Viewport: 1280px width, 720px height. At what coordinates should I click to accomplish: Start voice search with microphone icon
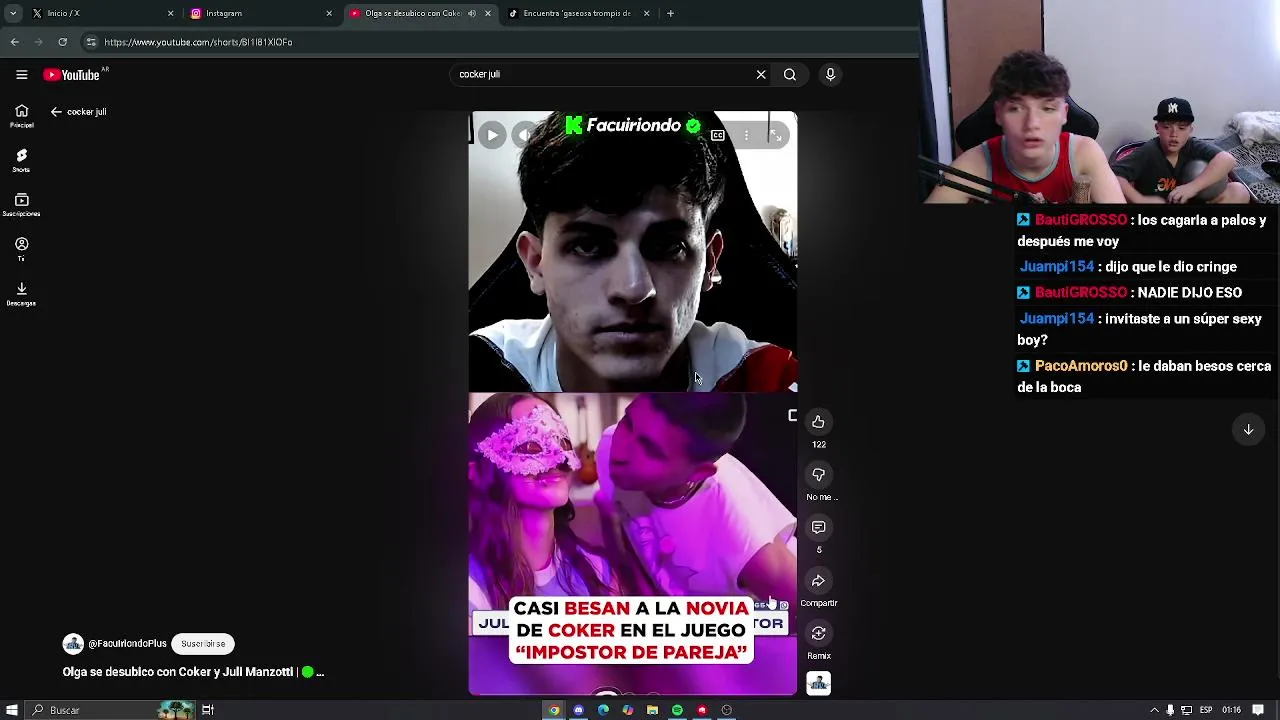[830, 74]
